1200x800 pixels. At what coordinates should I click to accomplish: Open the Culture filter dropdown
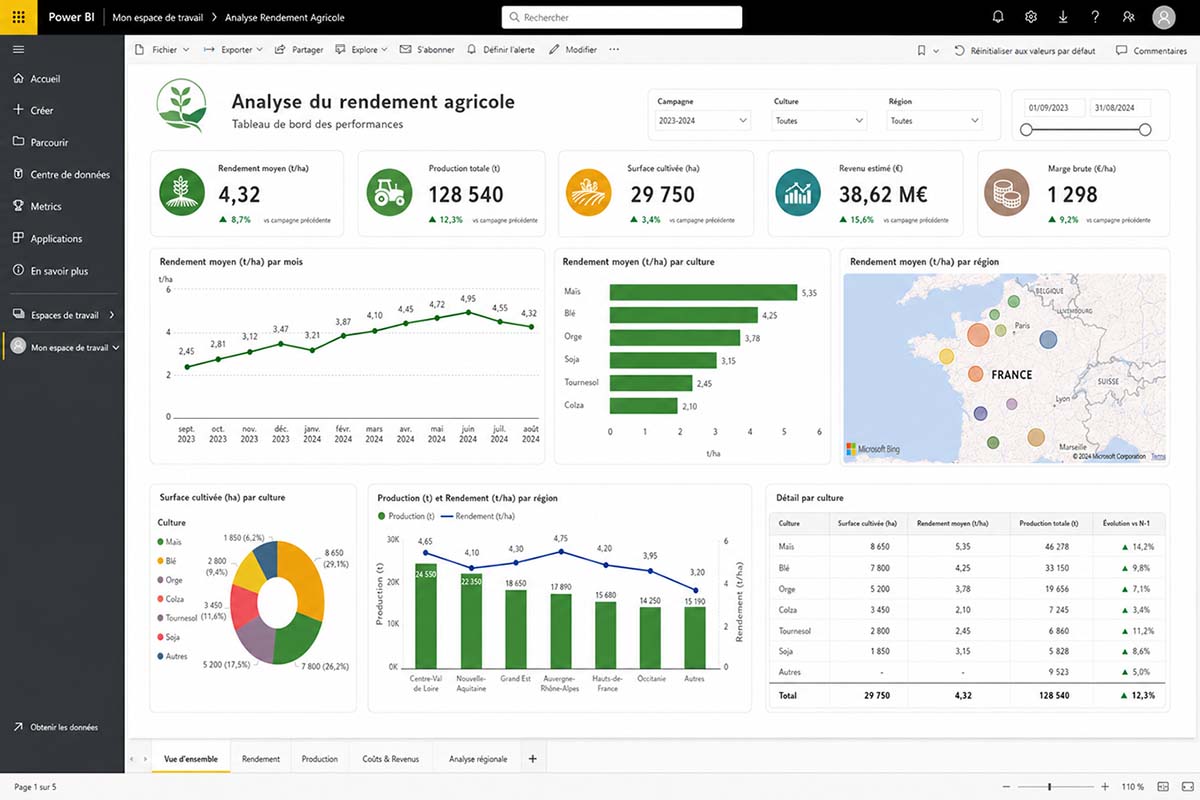819,121
